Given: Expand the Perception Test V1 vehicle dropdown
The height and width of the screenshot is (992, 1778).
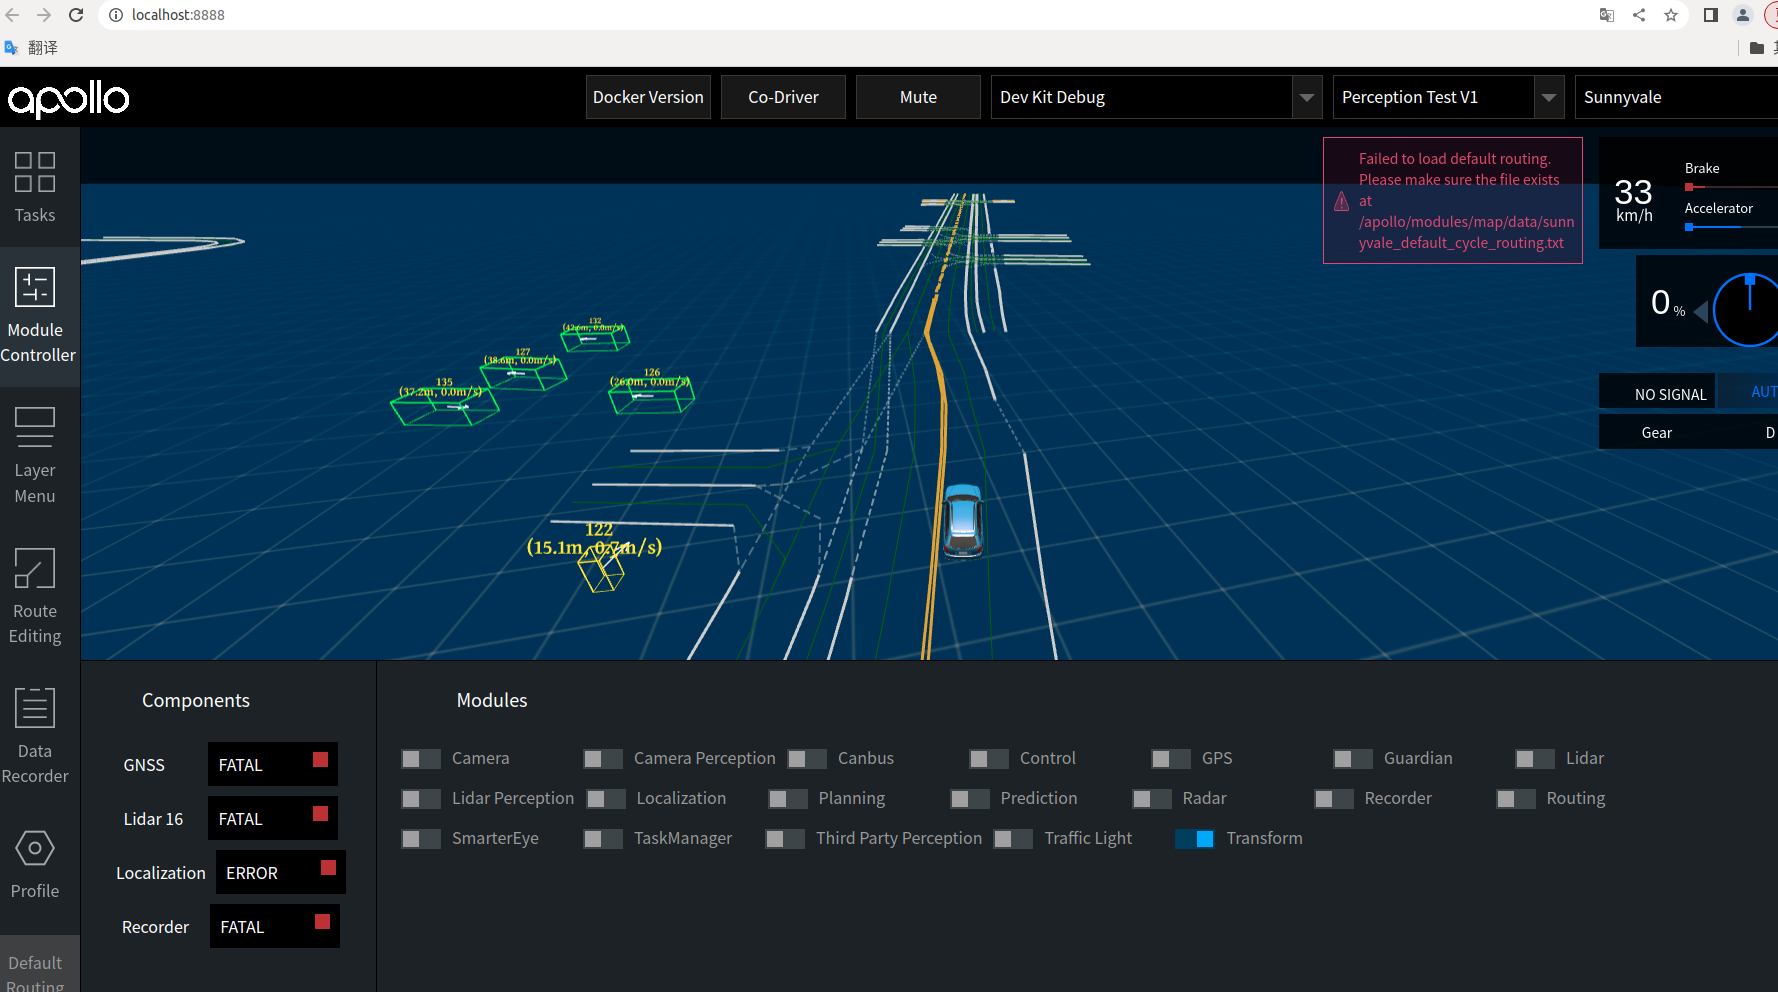Looking at the screenshot, I should click(x=1449, y=97).
